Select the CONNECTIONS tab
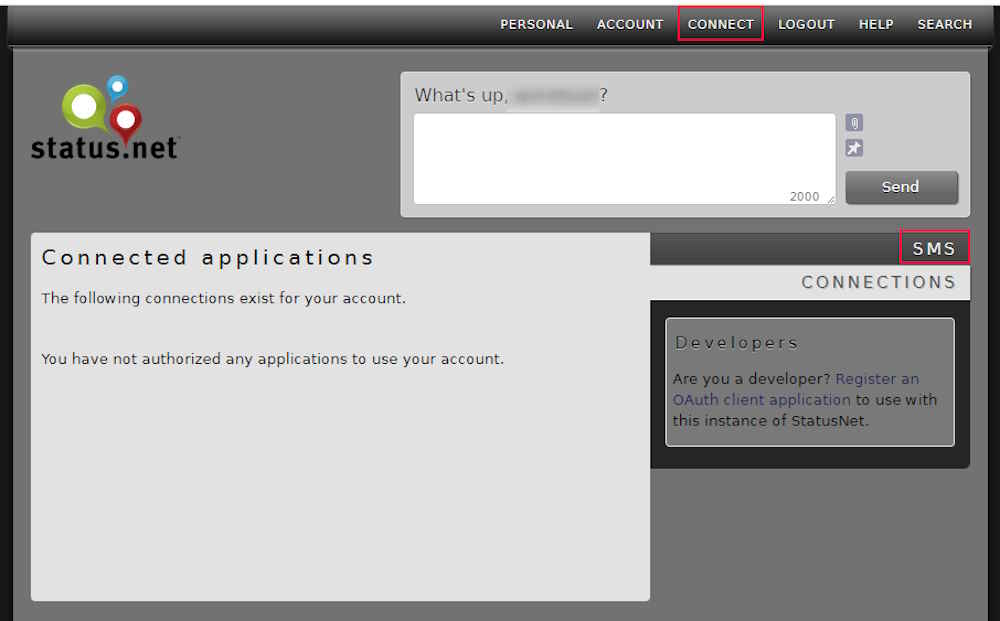Viewport: 1000px width, 621px height. 878,282
